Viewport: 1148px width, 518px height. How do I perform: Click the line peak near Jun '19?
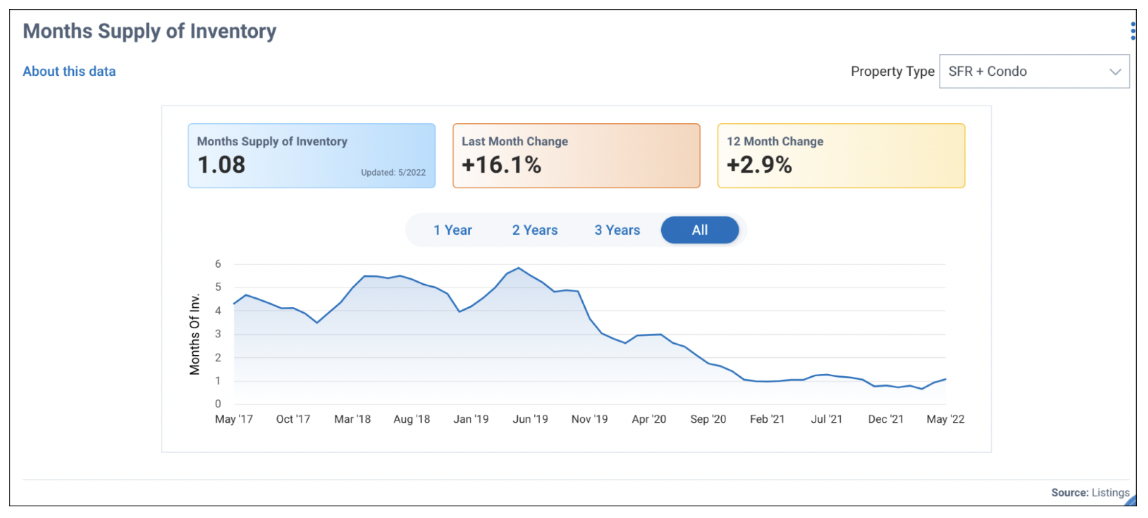tap(519, 268)
